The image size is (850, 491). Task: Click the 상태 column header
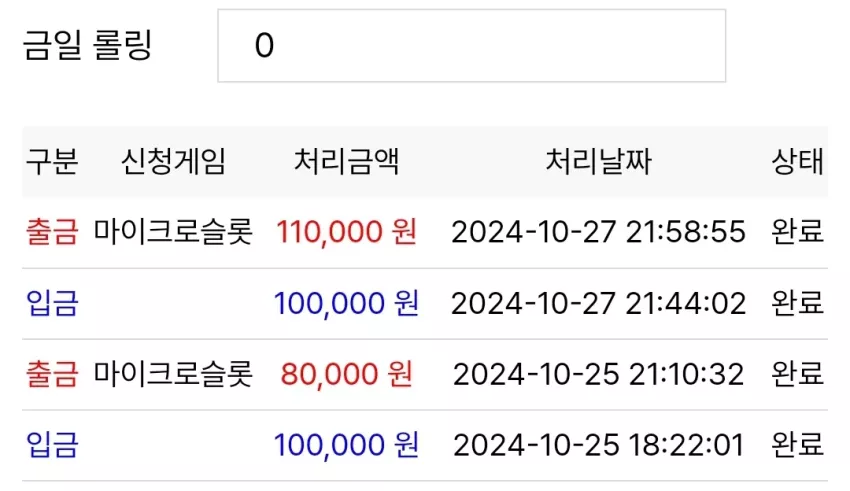tap(797, 161)
